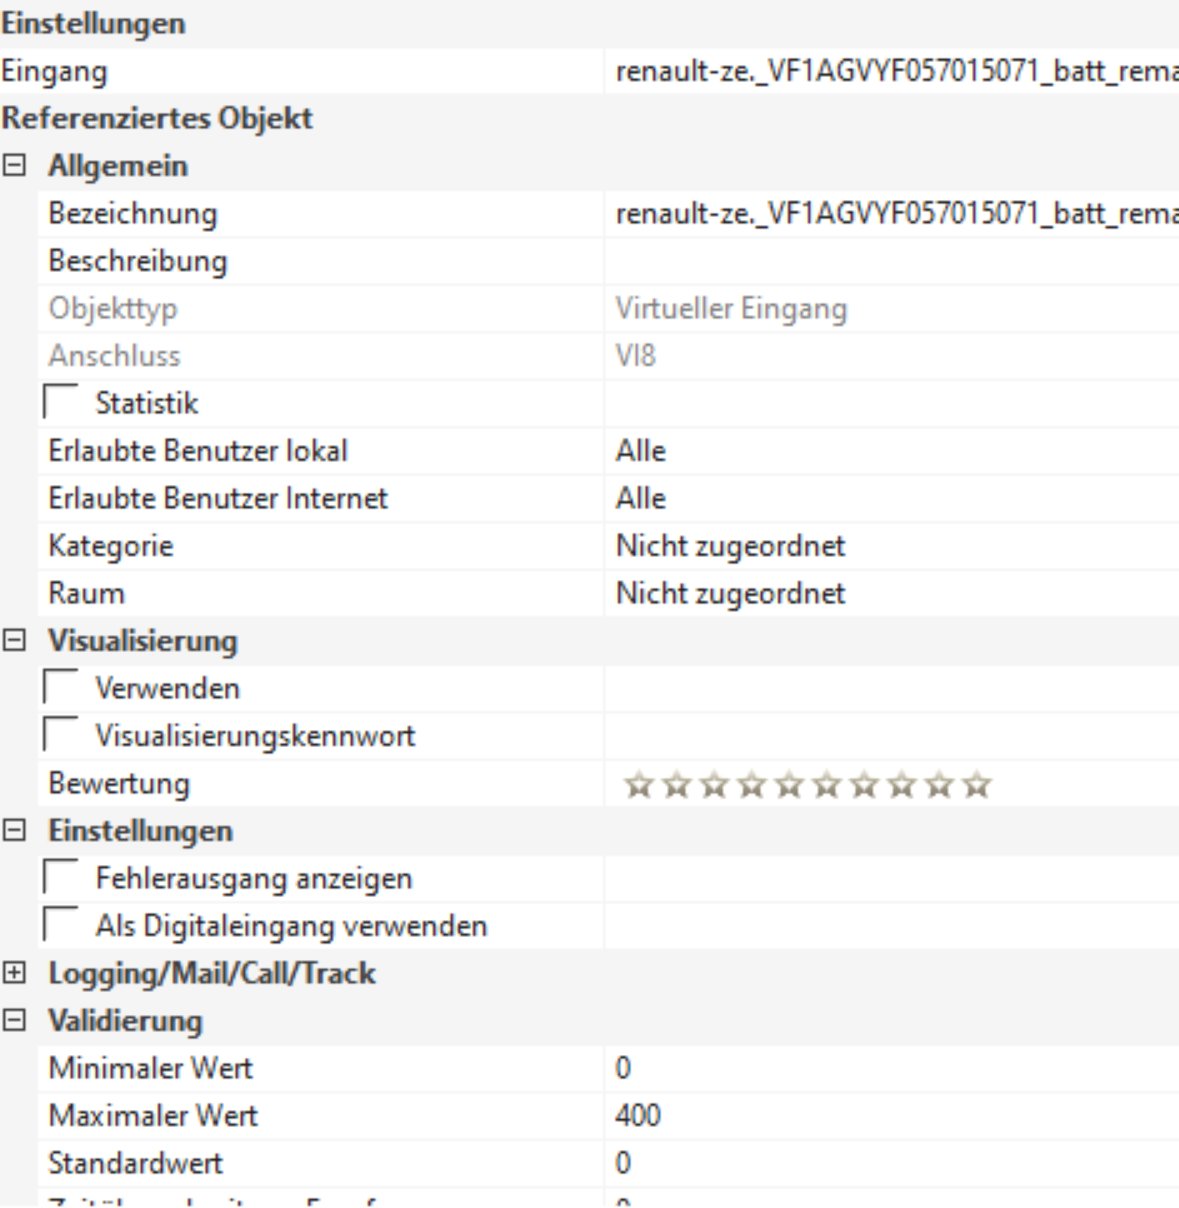Enable the Statistik checkbox
This screenshot has width=1179, height=1208.
(62, 403)
